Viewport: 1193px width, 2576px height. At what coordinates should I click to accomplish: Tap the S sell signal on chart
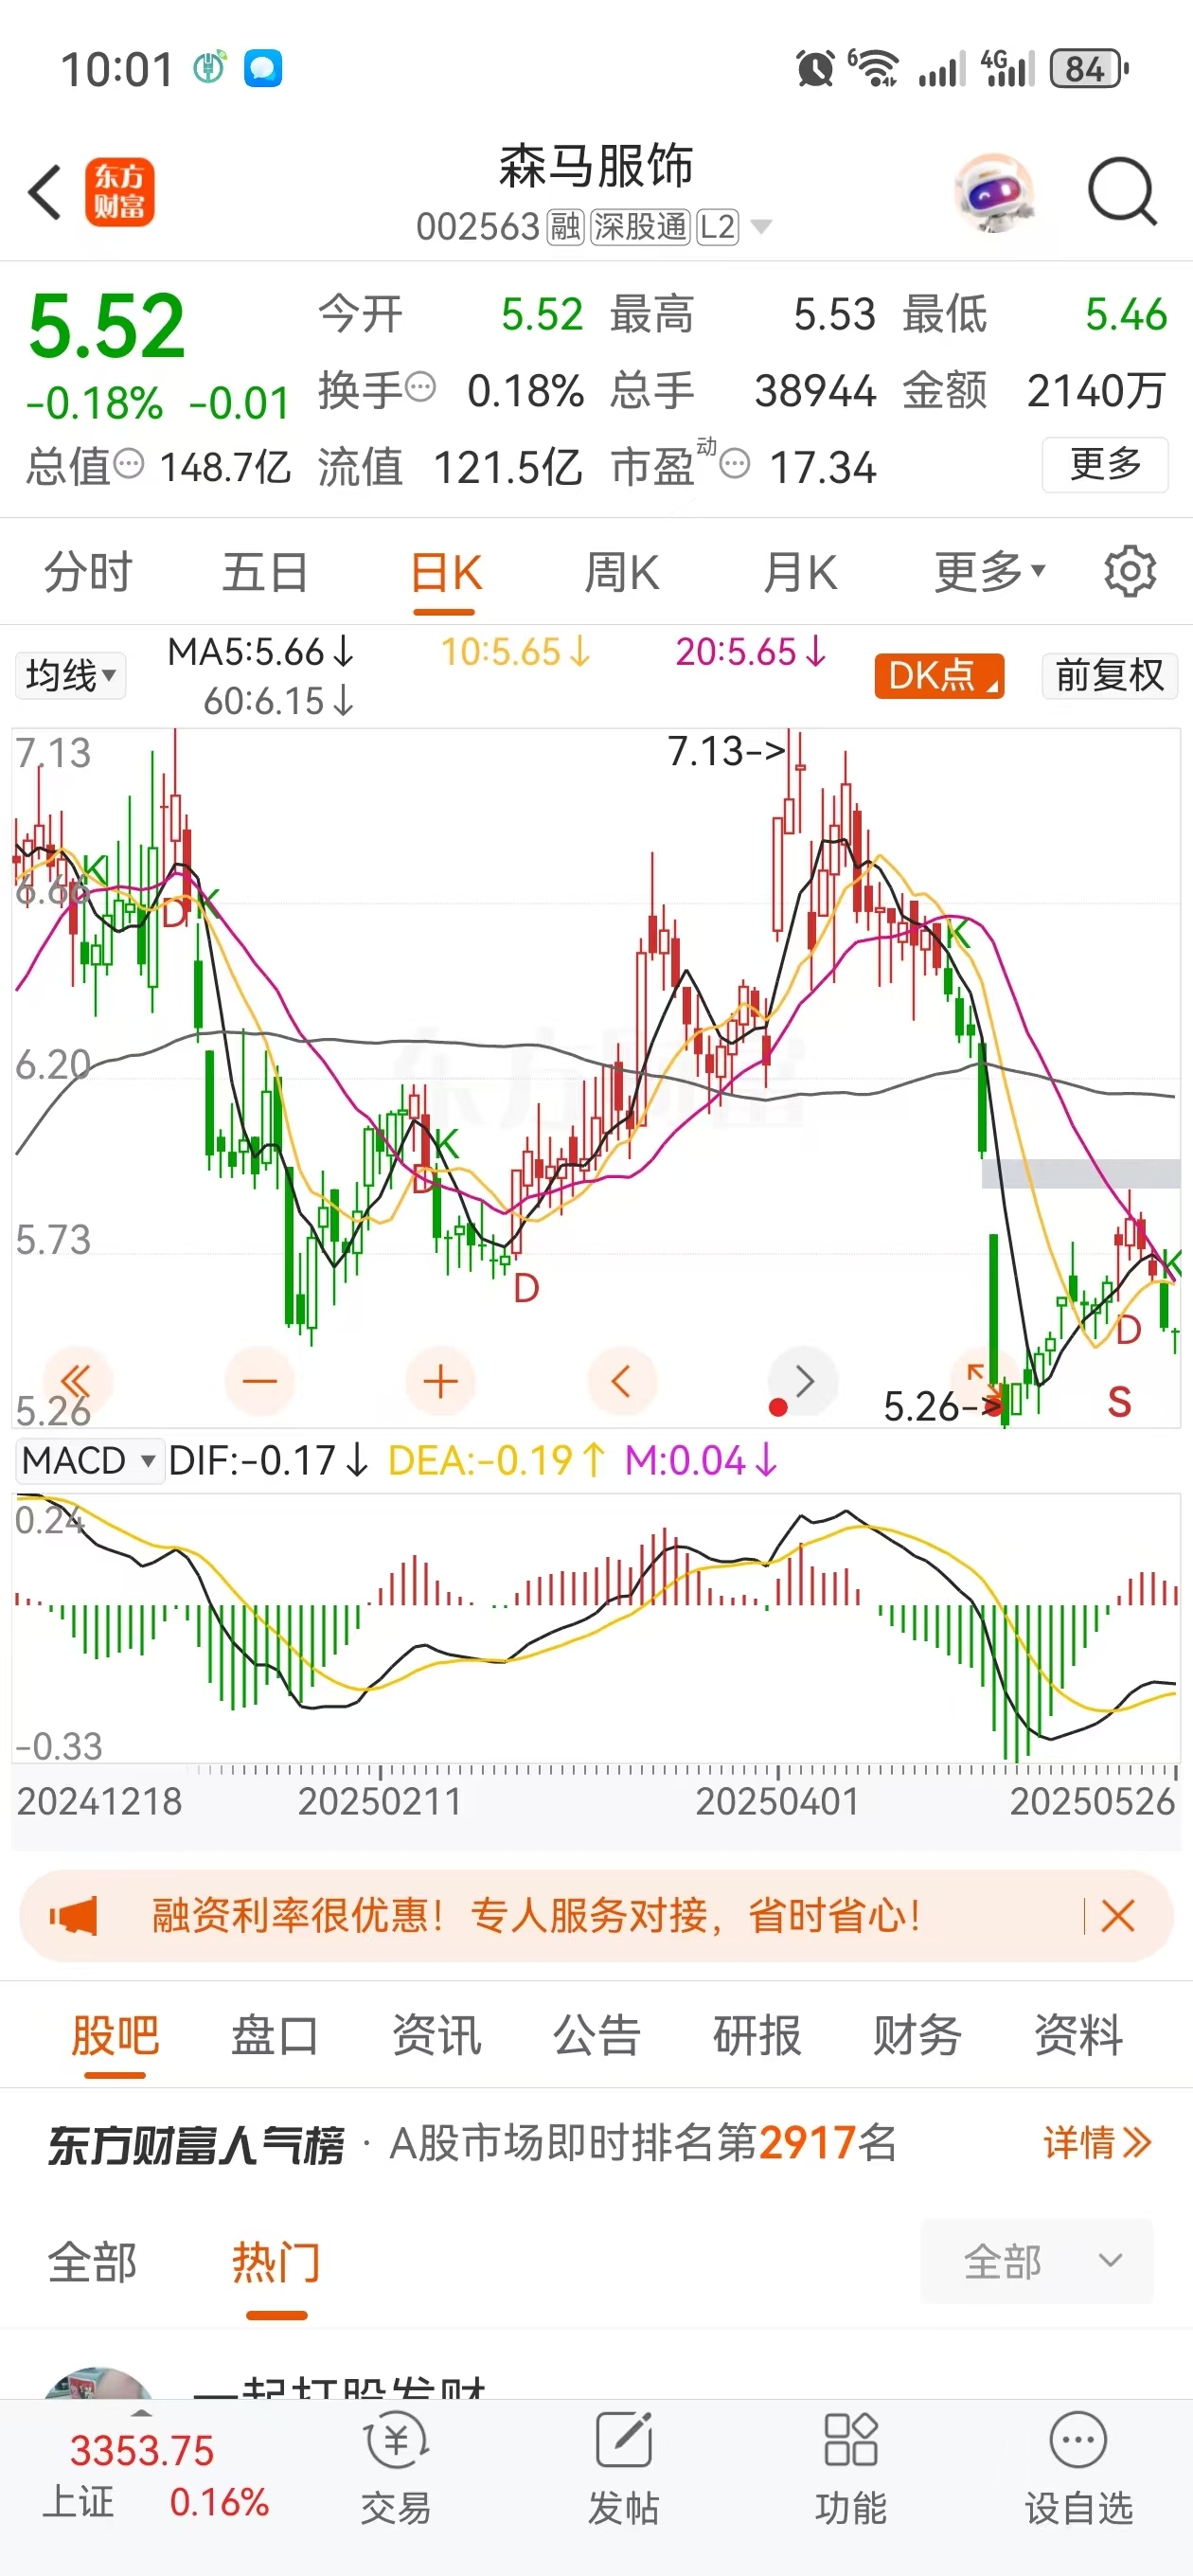click(x=1119, y=1402)
